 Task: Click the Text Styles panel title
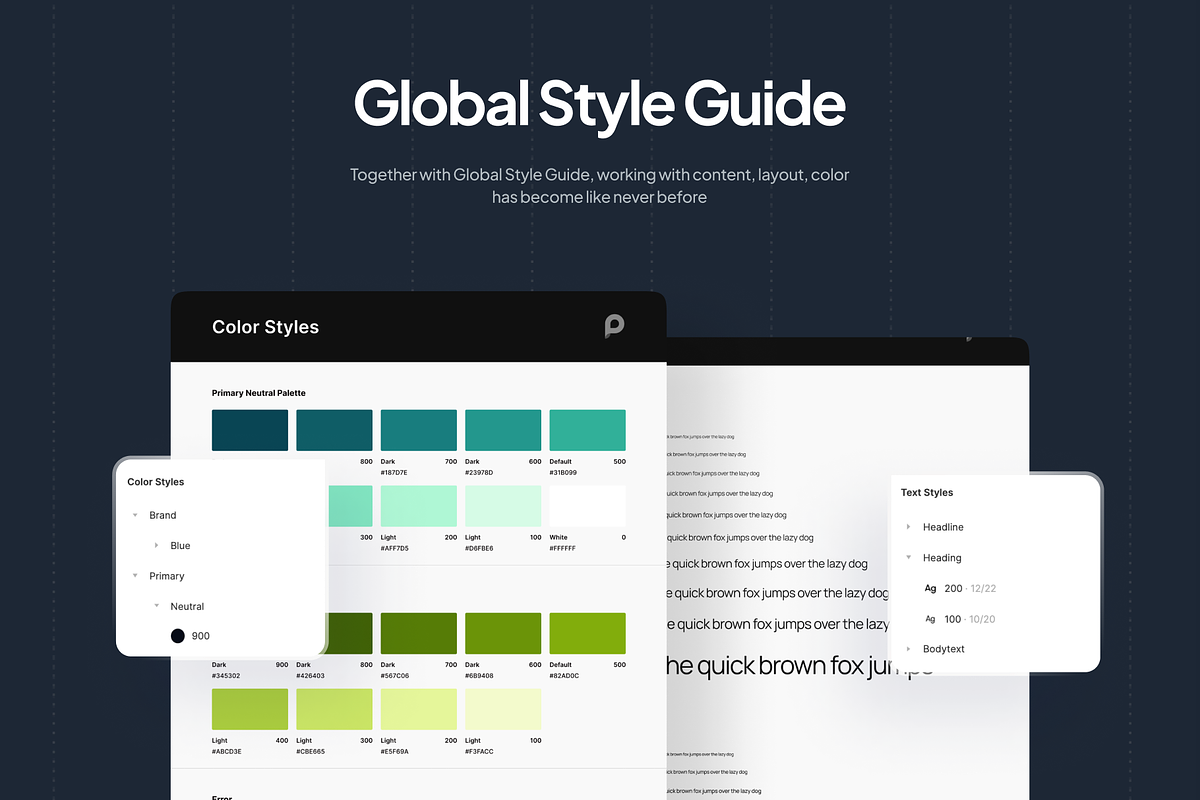pyautogui.click(x=927, y=492)
